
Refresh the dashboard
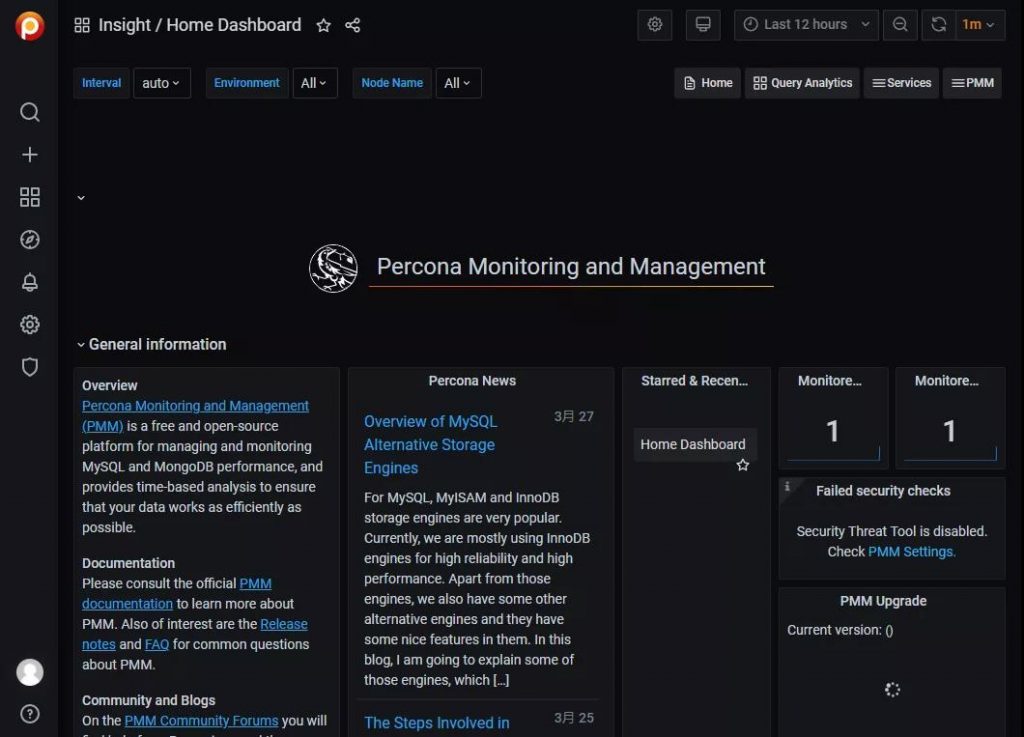click(938, 25)
